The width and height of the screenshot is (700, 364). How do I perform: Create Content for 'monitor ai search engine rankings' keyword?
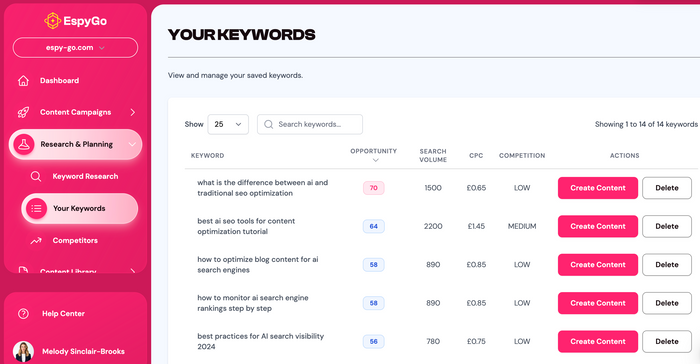coord(598,303)
